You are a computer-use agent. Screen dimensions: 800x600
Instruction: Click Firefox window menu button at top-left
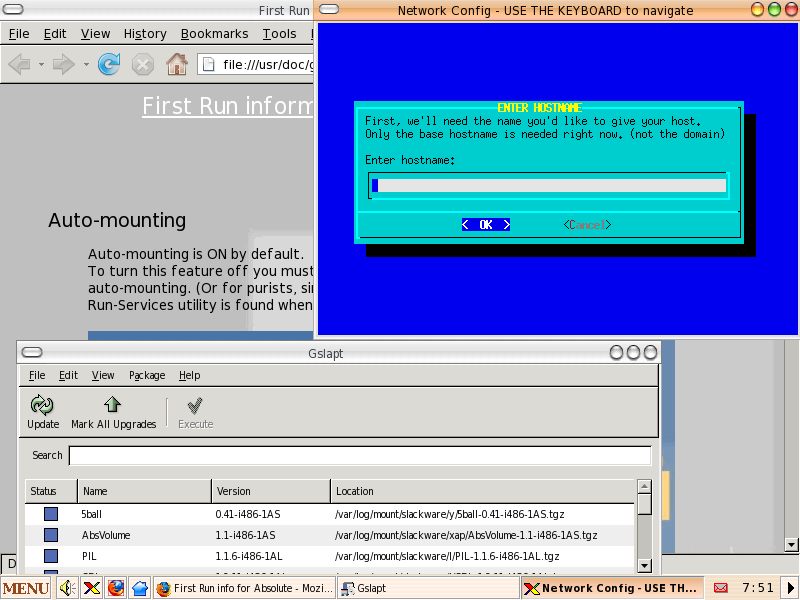[x=13, y=10]
